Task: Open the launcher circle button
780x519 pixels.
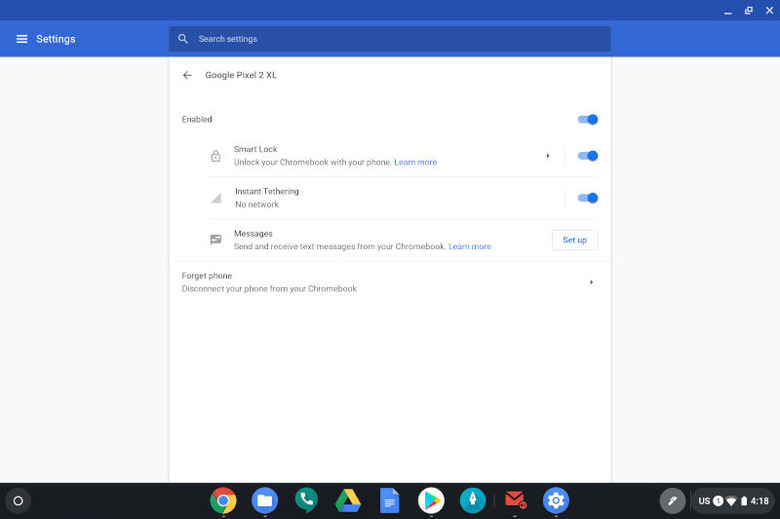Action: tap(18, 501)
